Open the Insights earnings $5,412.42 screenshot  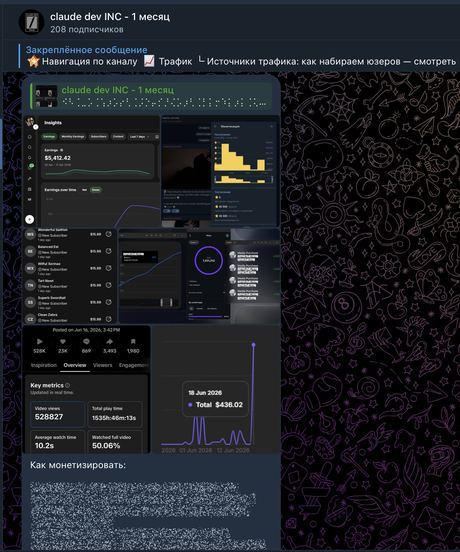tap(92, 171)
